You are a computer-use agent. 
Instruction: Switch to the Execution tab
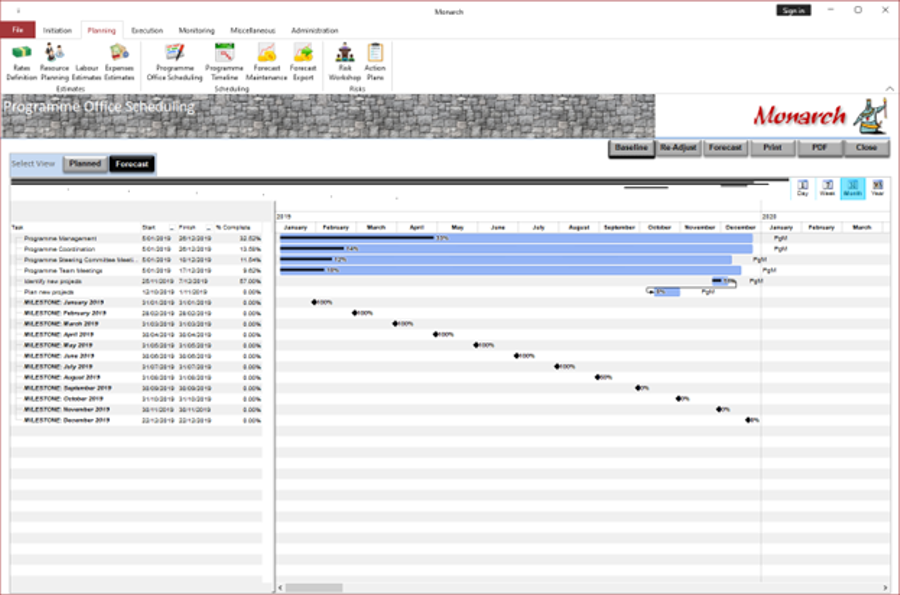[x=147, y=30]
